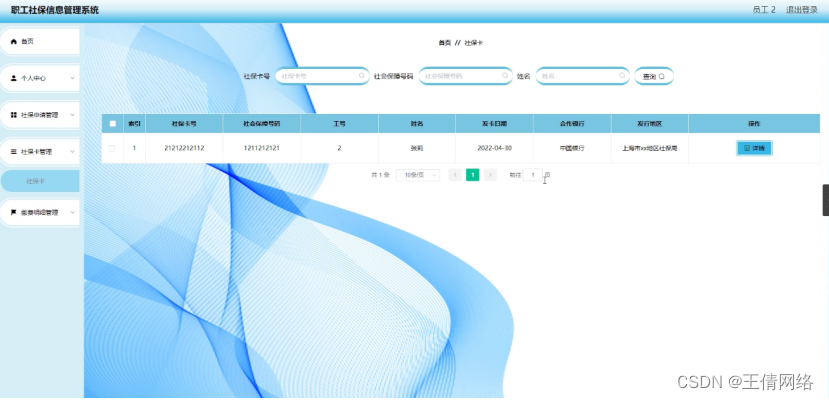
Task: Click the 发卡日期 column header
Action: coord(494,124)
